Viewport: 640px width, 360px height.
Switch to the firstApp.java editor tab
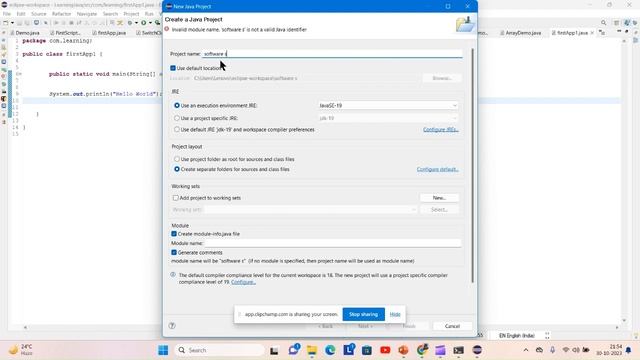pyautogui.click(x=109, y=33)
